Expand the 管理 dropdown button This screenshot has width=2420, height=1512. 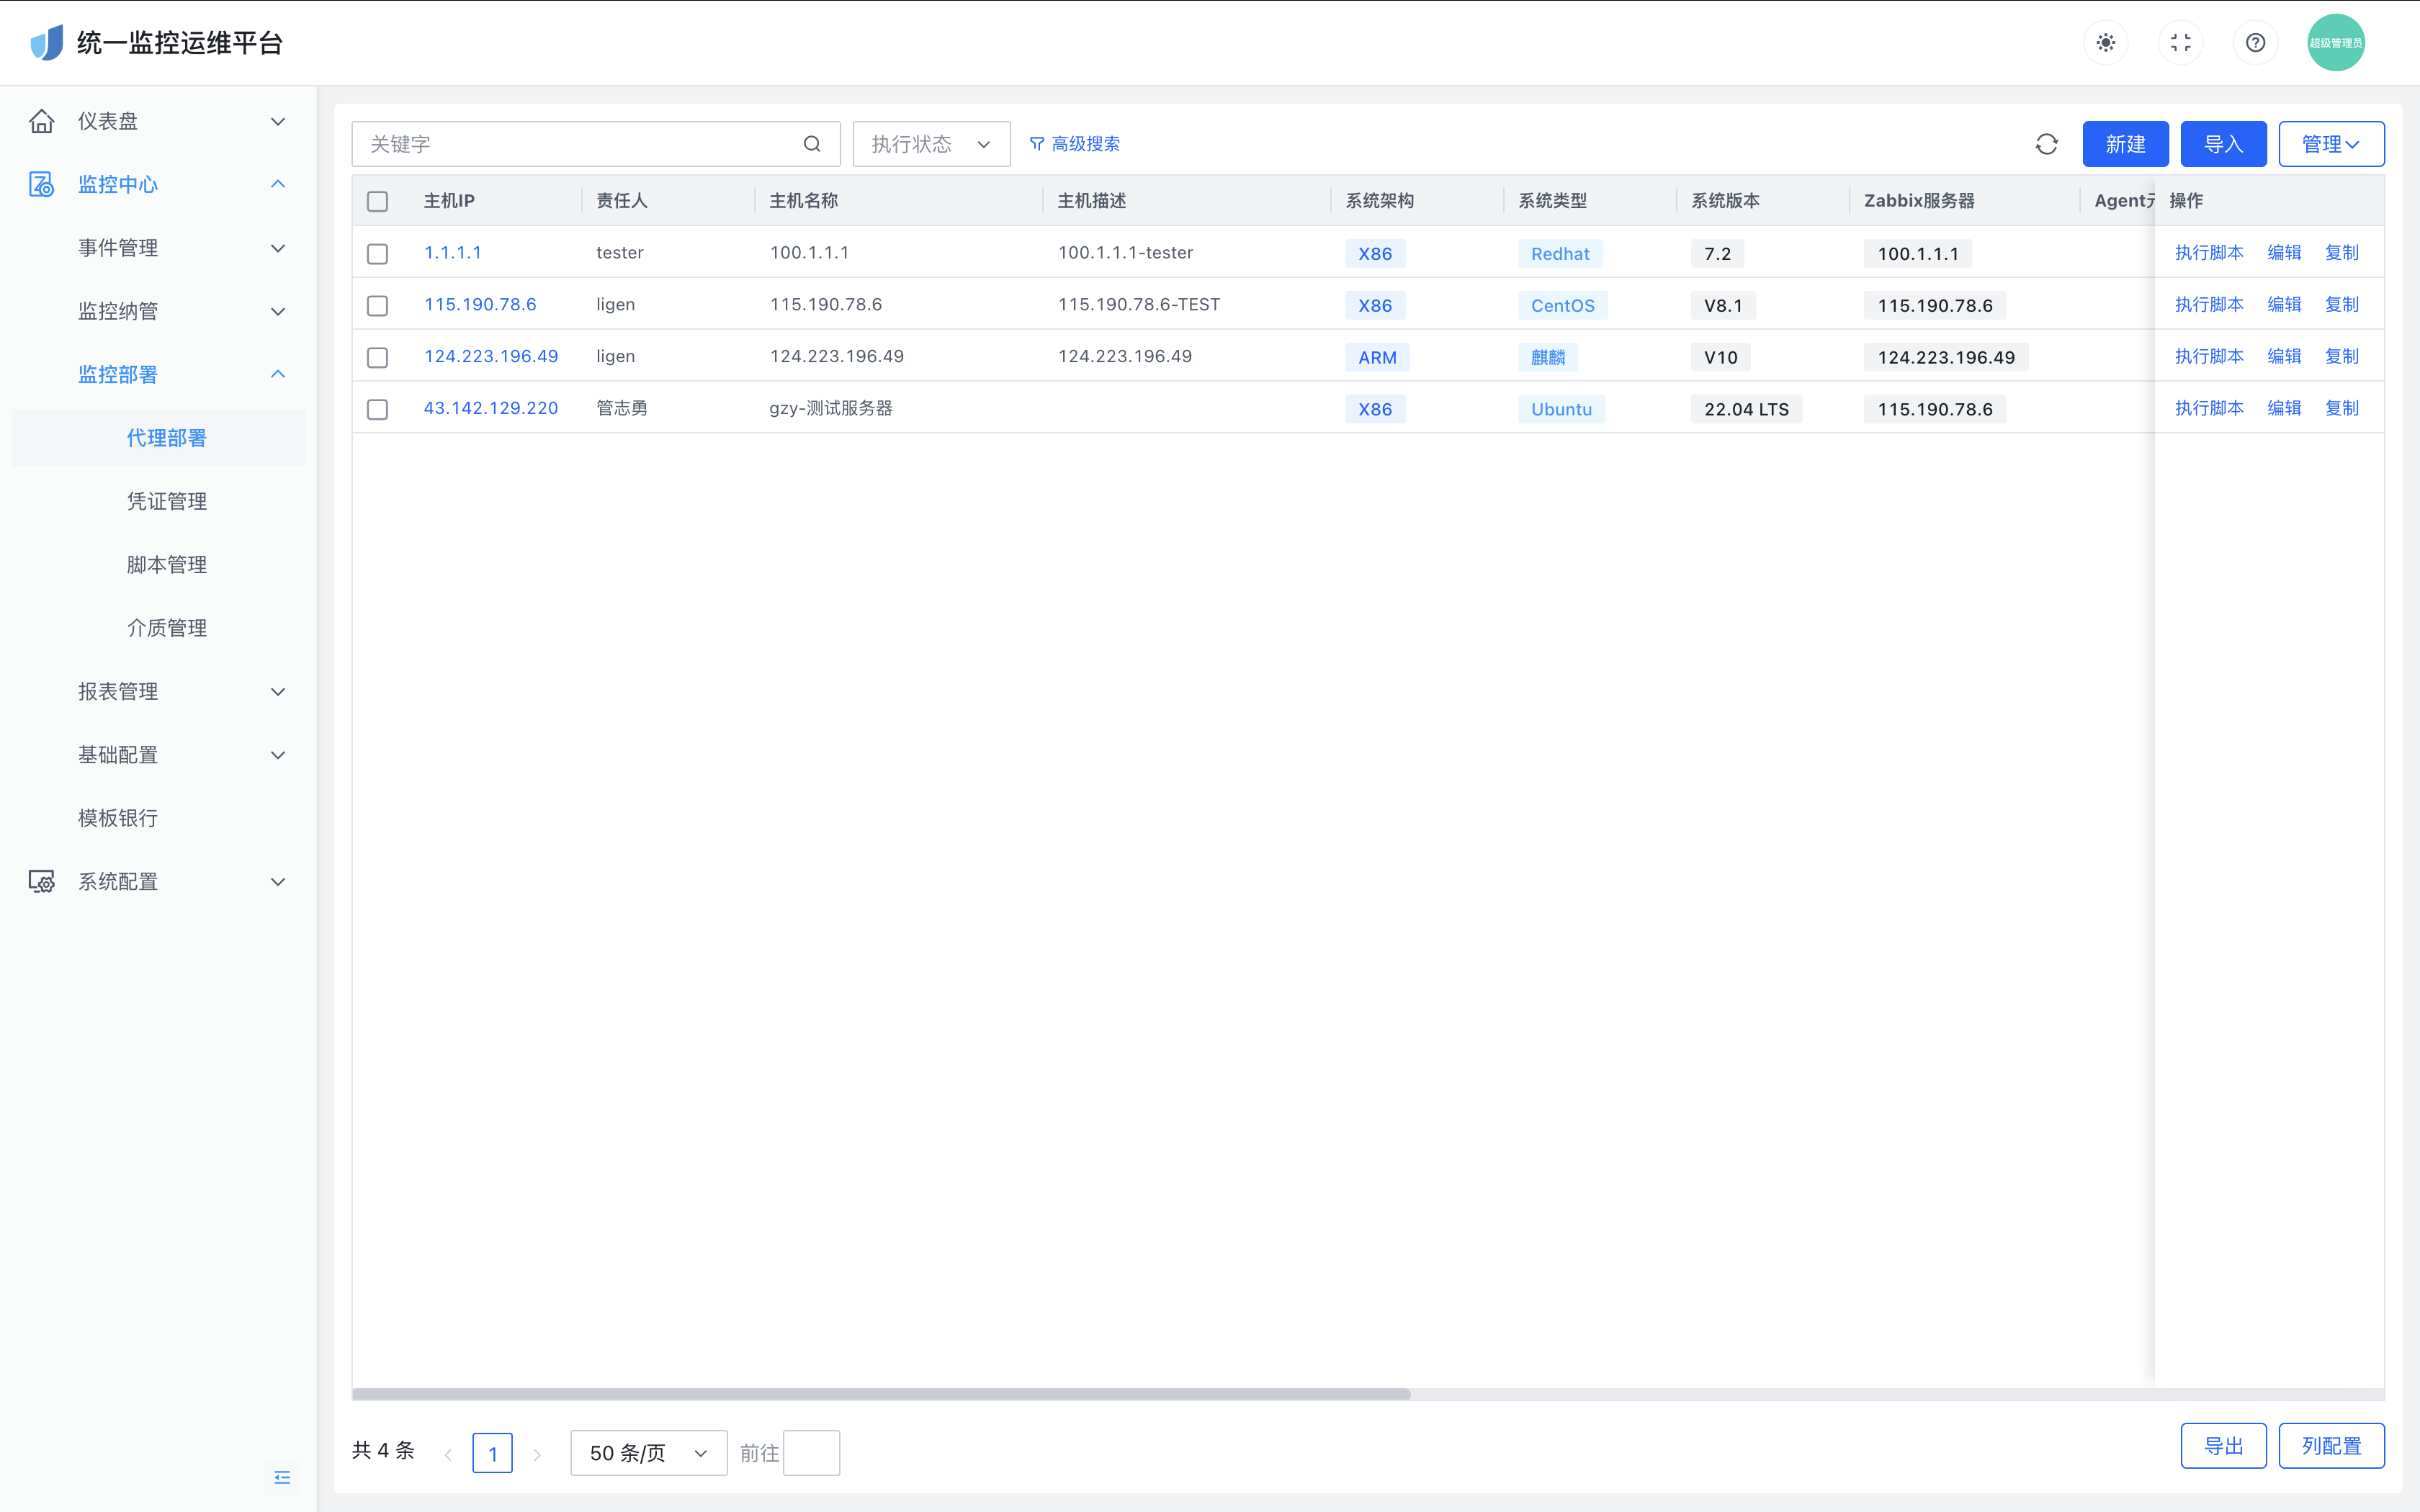[2330, 144]
